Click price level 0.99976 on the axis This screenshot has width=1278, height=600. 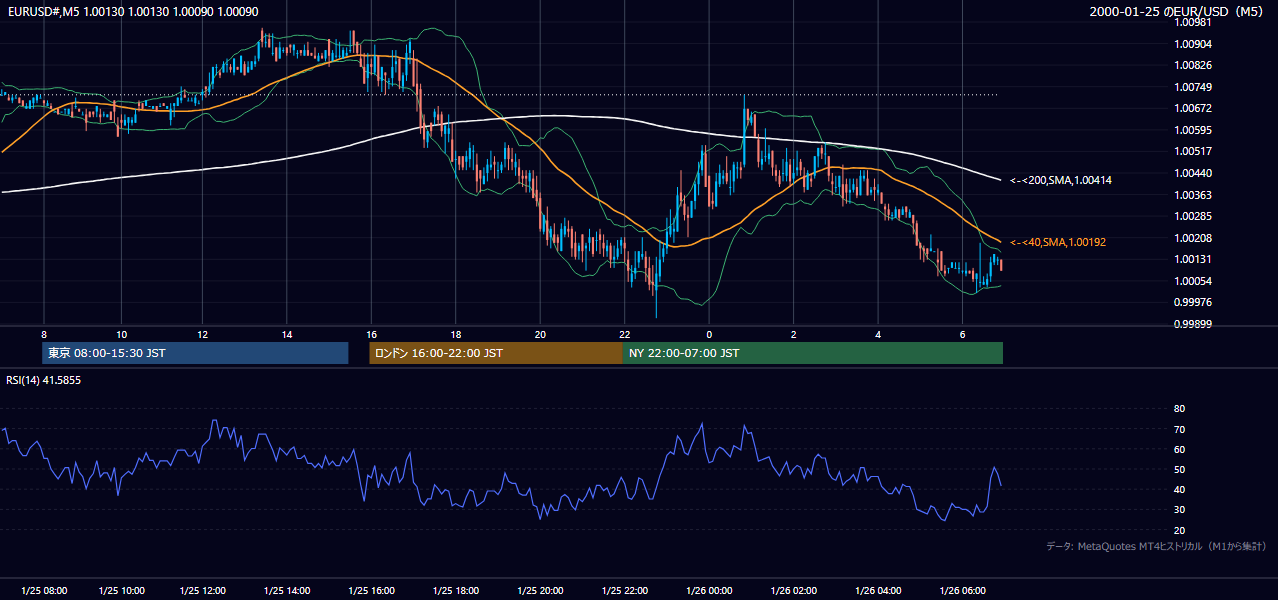1193,302
